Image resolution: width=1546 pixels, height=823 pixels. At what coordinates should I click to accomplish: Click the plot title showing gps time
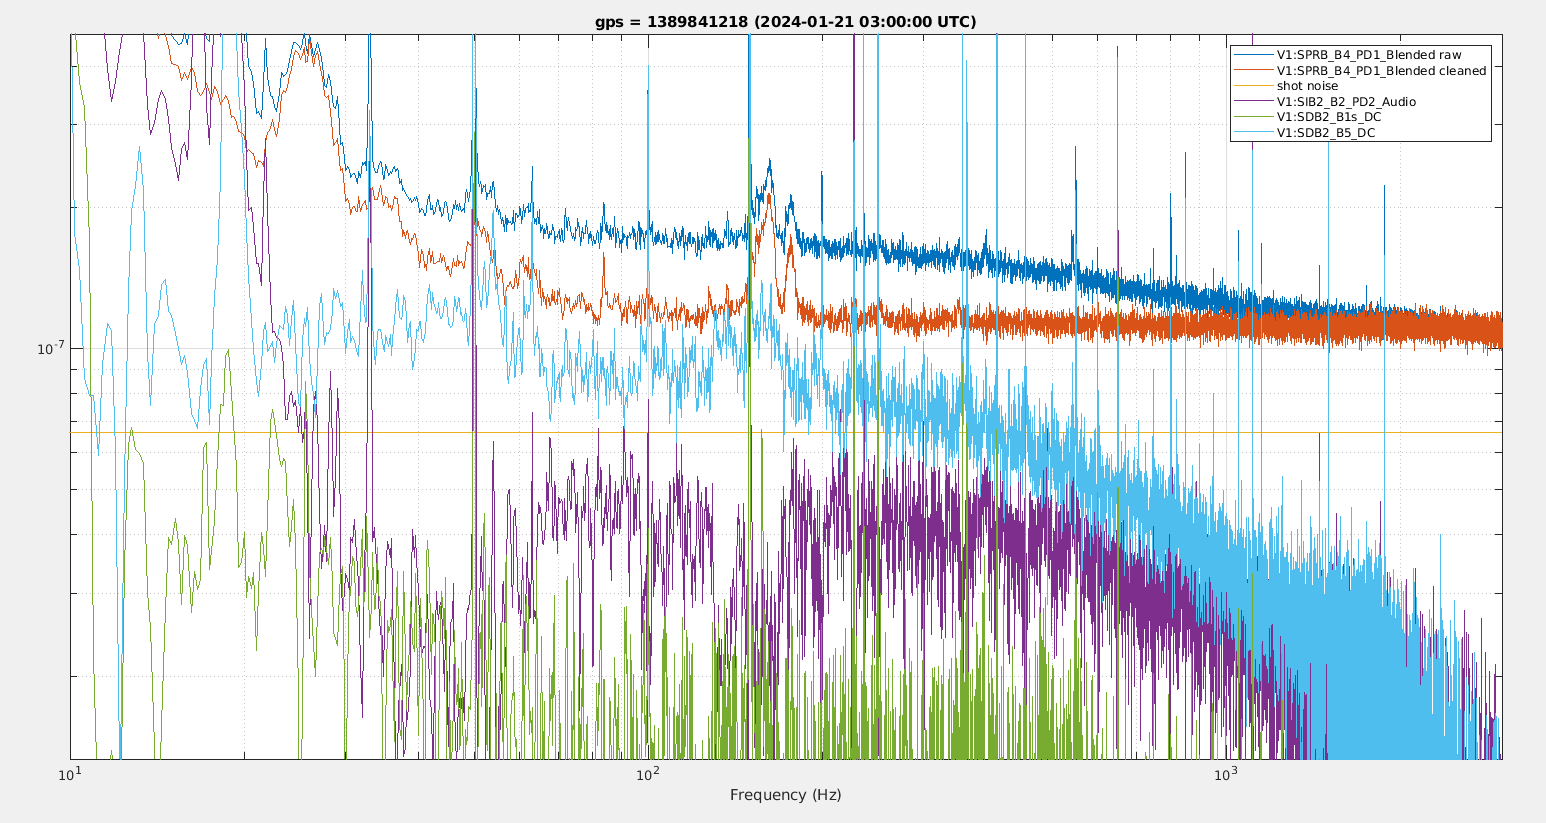pyautogui.click(x=786, y=21)
